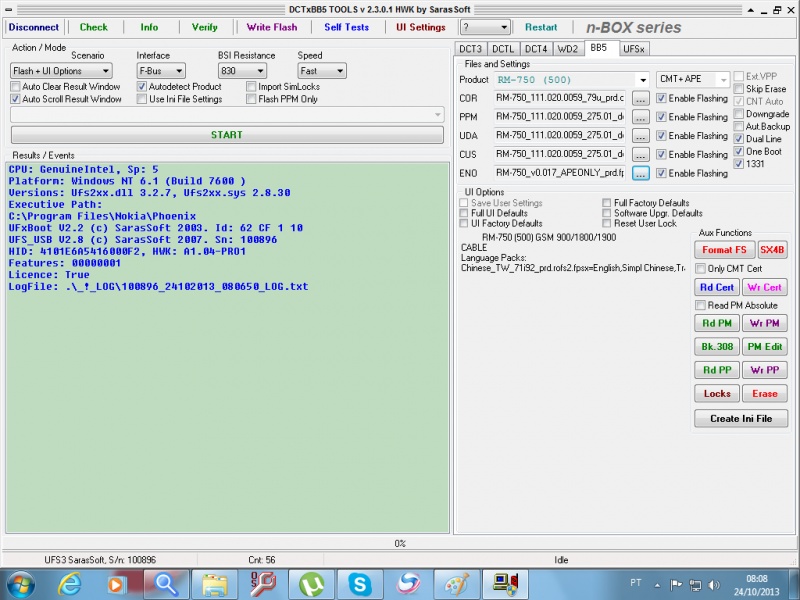
Task: Open Windows Media Player taskbar icon
Action: click(x=115, y=584)
